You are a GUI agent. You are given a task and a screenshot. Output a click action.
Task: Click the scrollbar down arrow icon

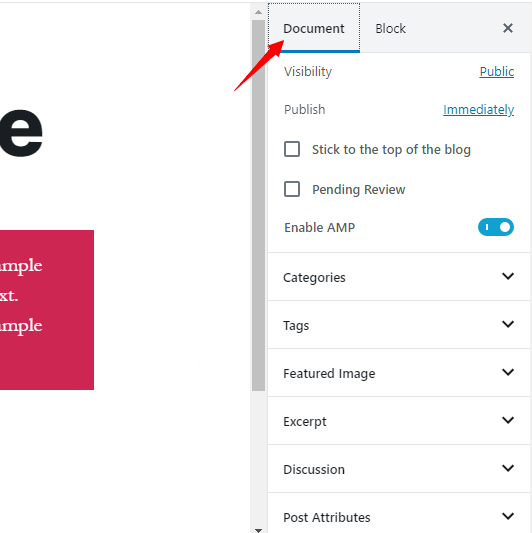pos(258,530)
